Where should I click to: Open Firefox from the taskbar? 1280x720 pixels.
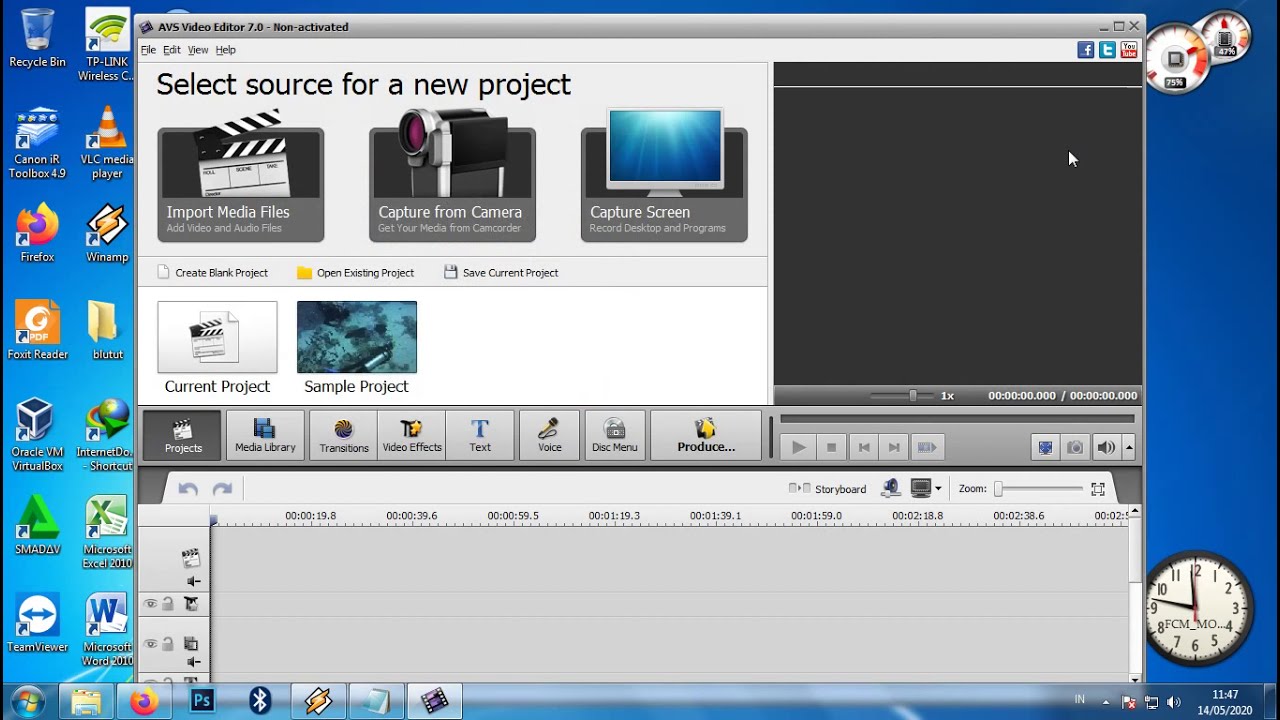click(x=144, y=702)
